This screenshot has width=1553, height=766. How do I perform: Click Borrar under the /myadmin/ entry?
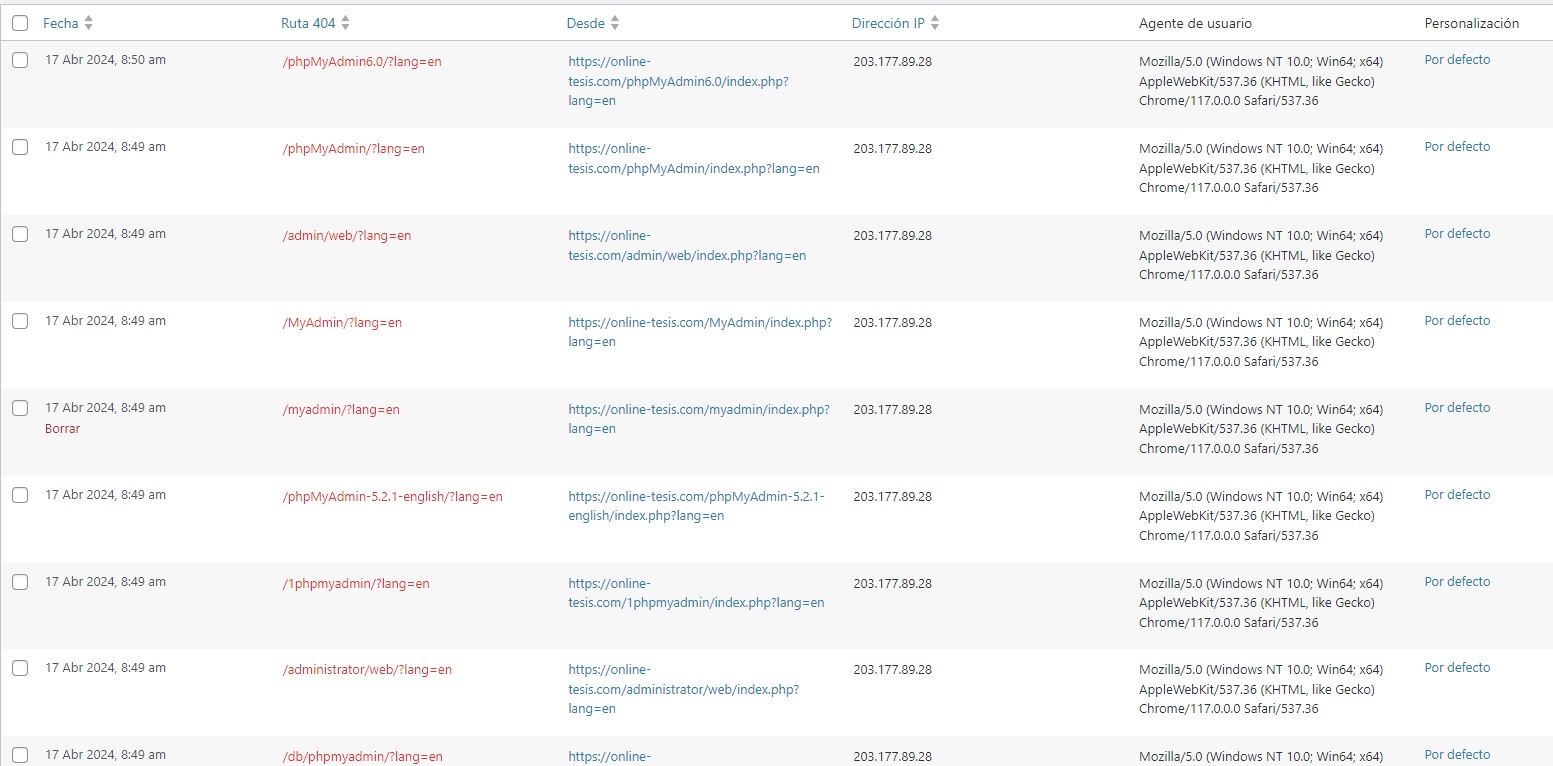[62, 429]
